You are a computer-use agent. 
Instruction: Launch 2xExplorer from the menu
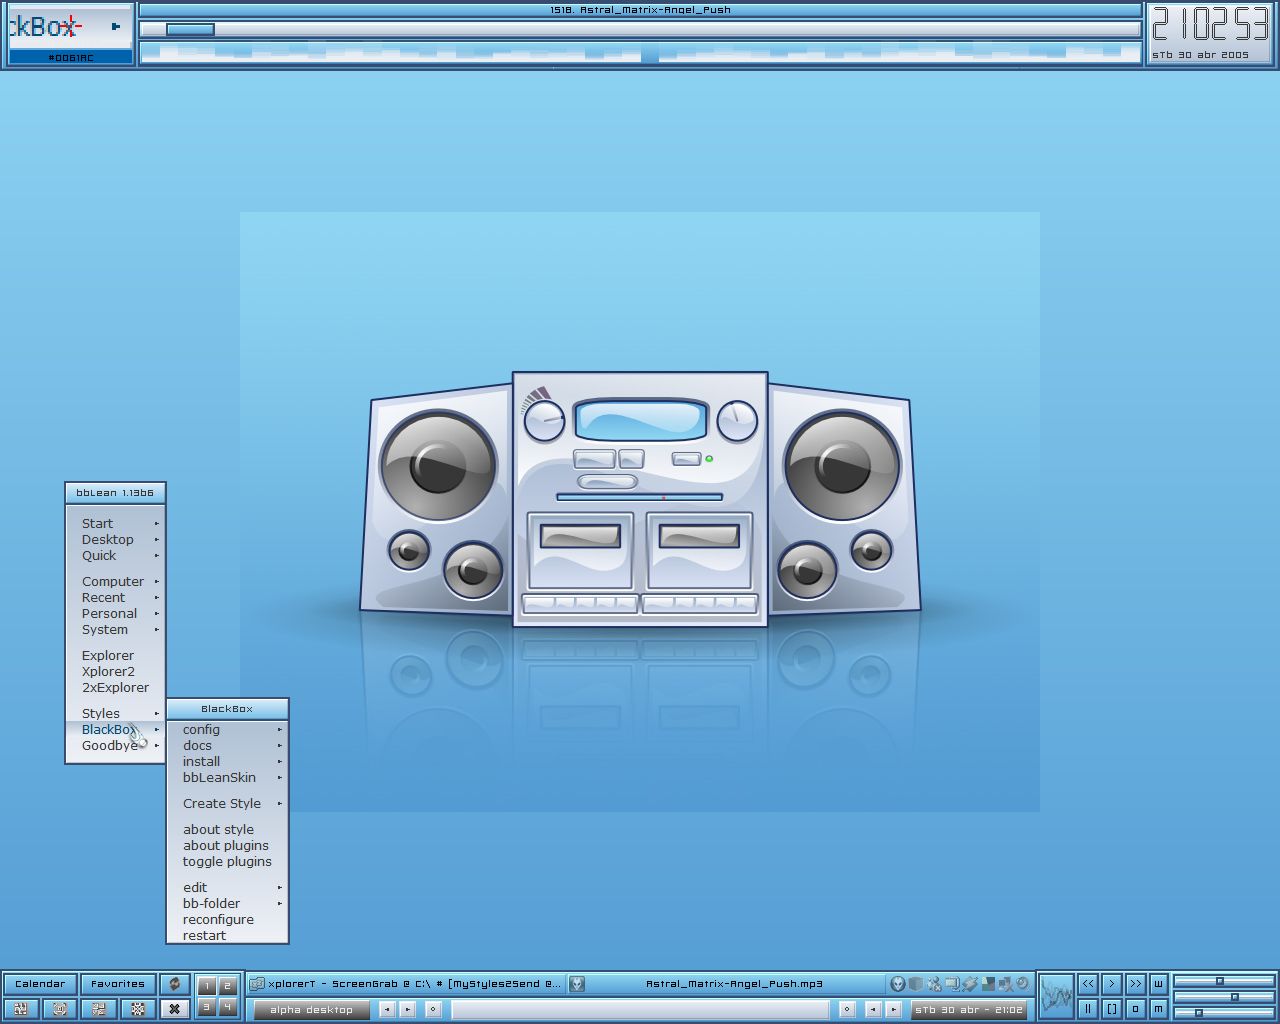click(x=115, y=687)
